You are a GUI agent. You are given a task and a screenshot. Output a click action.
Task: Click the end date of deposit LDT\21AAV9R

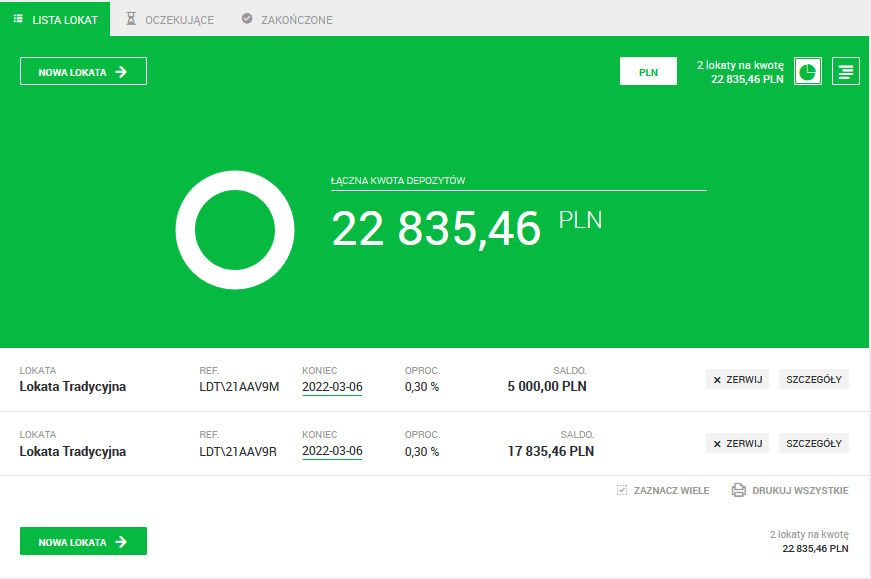[332, 451]
